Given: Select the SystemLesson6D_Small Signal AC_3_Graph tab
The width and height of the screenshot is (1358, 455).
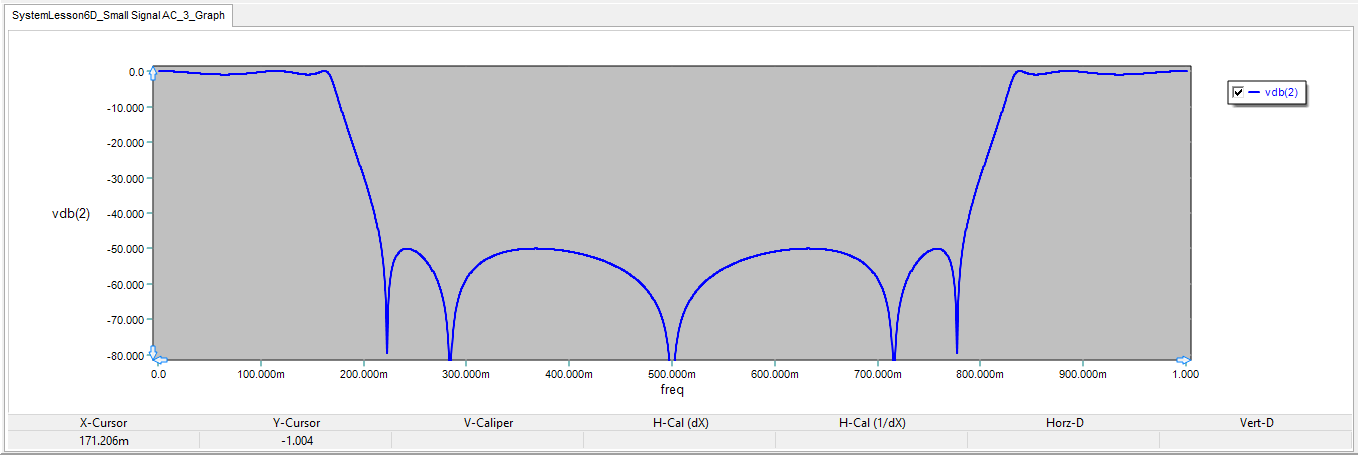Looking at the screenshot, I should (x=118, y=15).
